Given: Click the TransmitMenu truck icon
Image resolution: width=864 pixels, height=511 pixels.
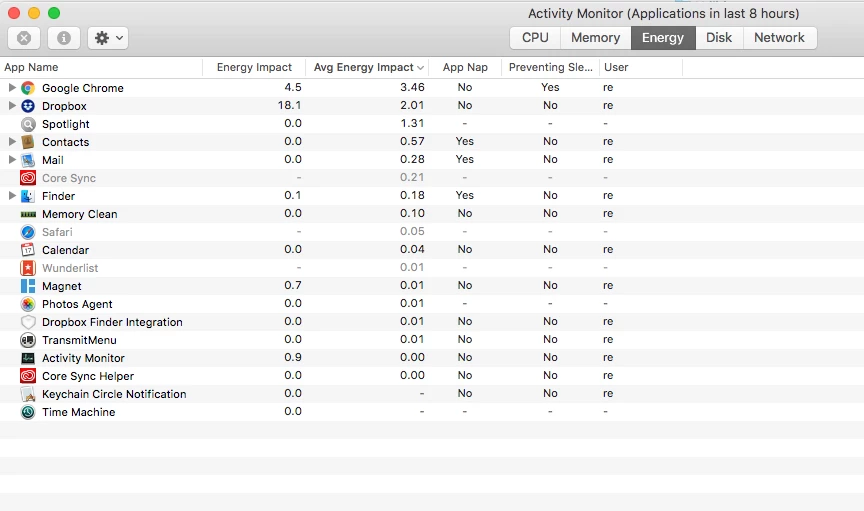Looking at the screenshot, I should pyautogui.click(x=28, y=340).
